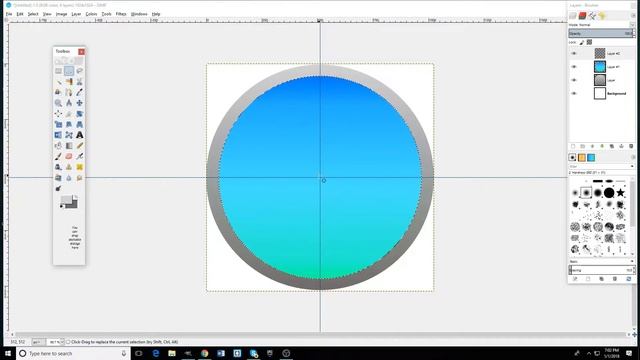Open the Brushes dock configuration menu arrow
Viewport: 640px width, 360px height.
[x=633, y=157]
